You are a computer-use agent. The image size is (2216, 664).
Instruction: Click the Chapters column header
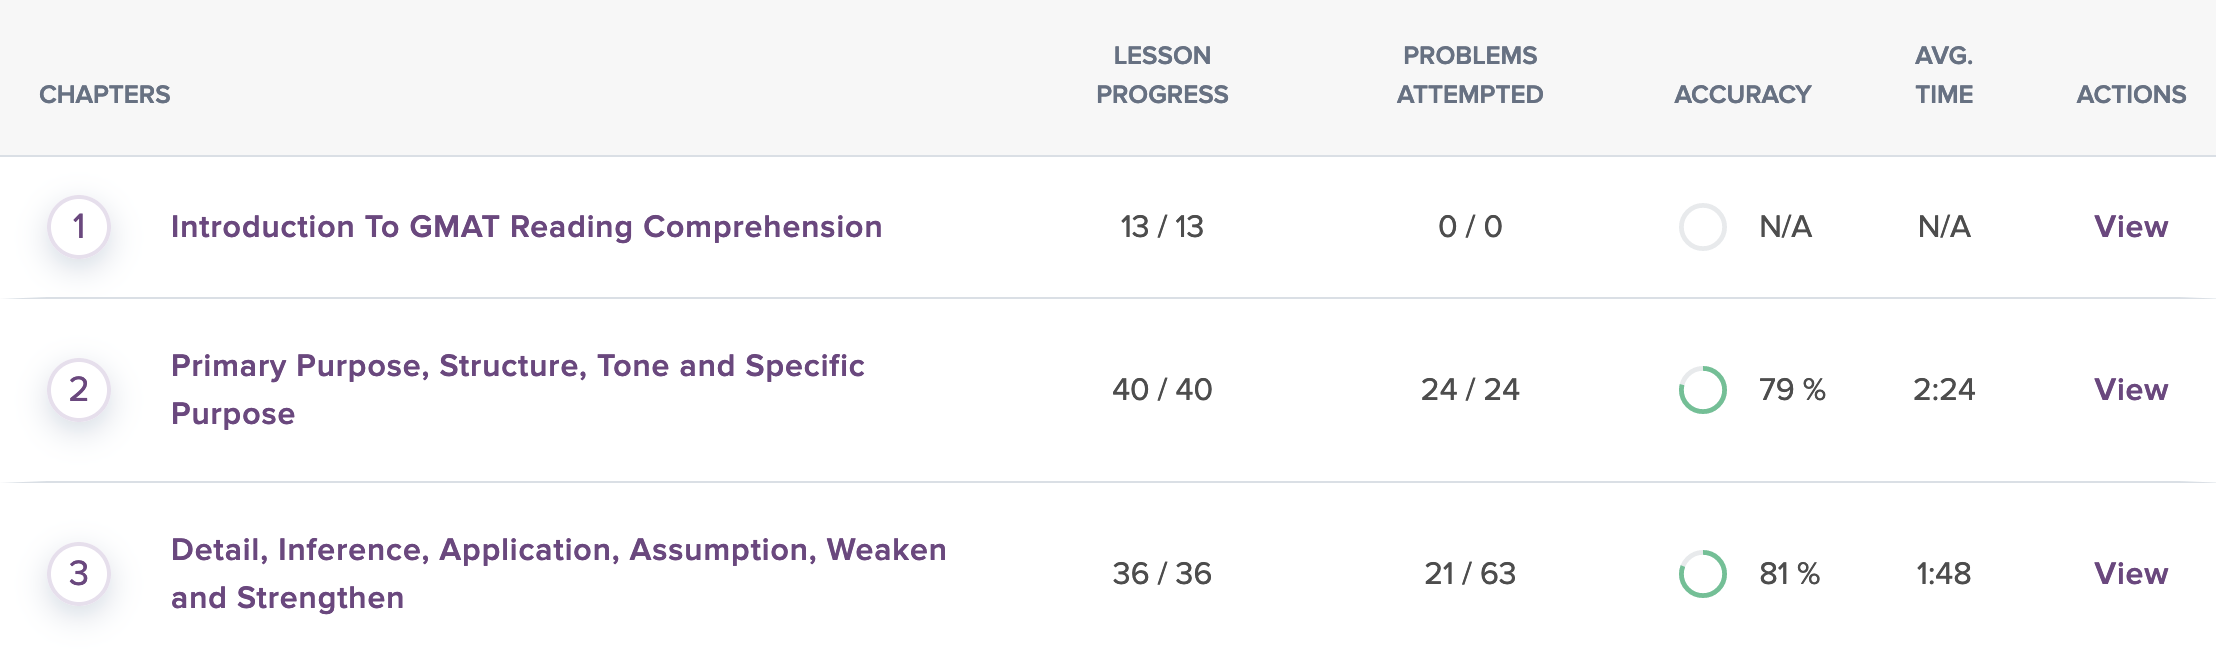[105, 94]
